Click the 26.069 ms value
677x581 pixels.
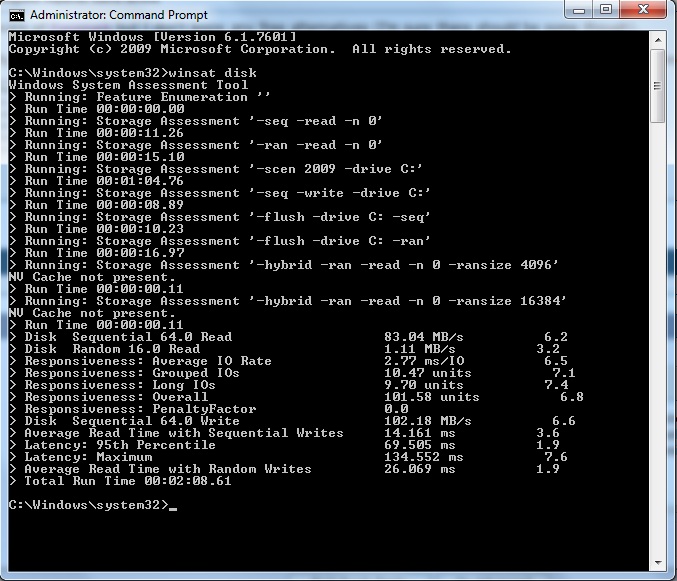(x=420, y=469)
